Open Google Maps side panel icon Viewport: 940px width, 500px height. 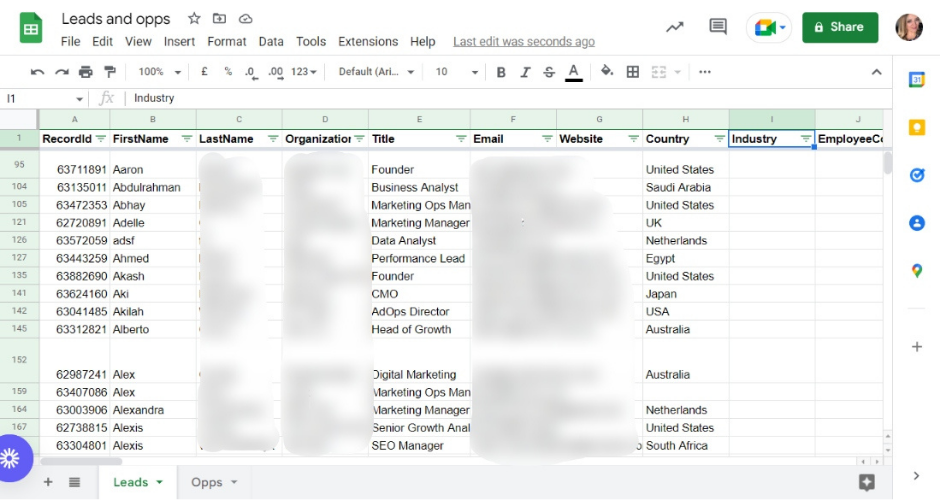(x=917, y=271)
